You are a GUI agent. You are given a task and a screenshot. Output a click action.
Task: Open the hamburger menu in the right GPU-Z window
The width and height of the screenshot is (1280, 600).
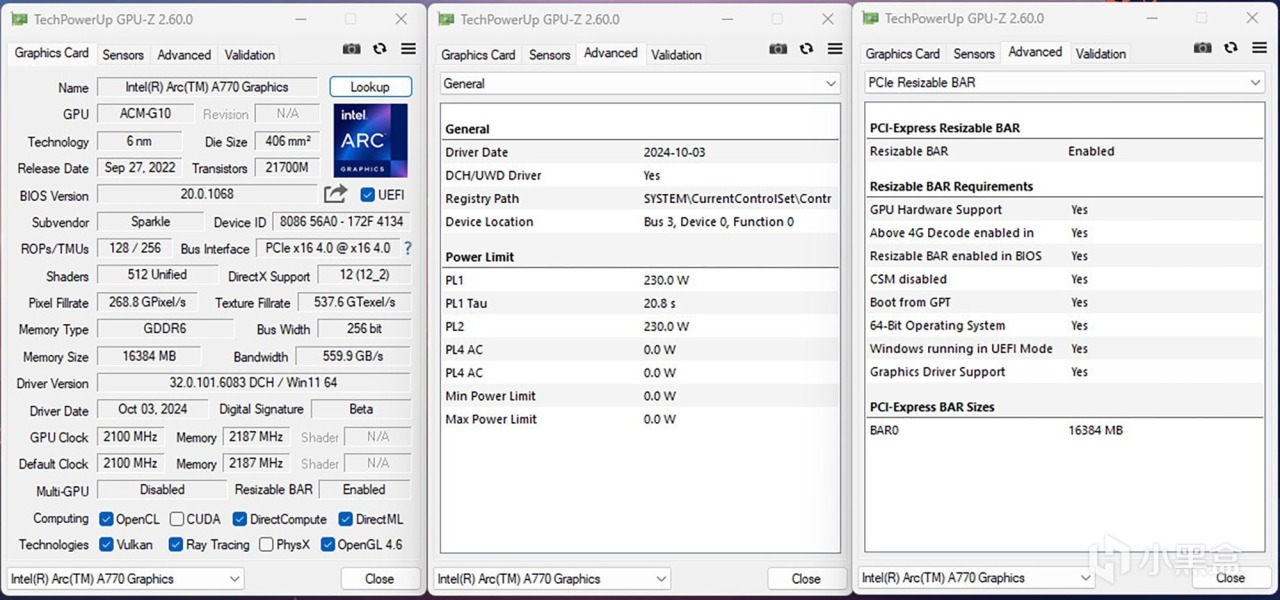[1260, 48]
